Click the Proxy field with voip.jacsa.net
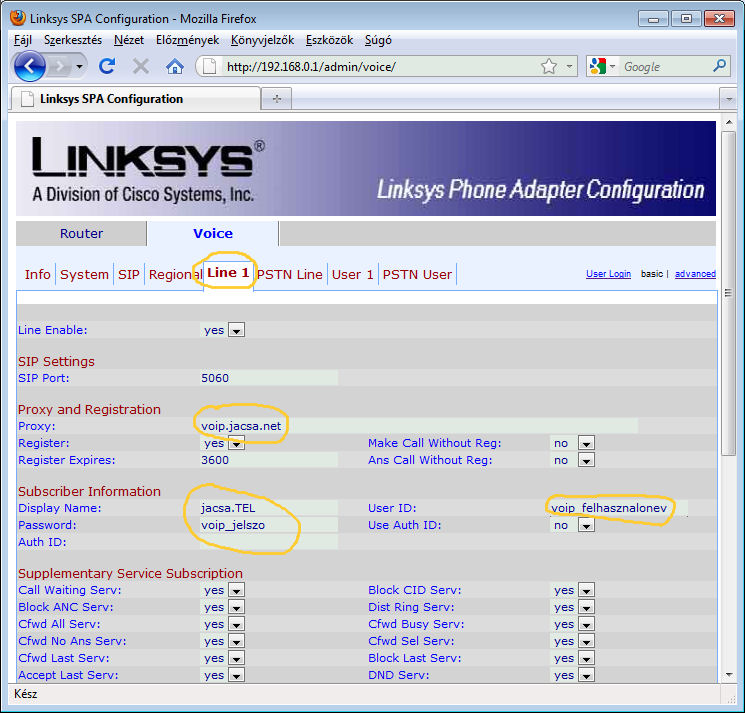The height and width of the screenshot is (713, 745). [419, 426]
